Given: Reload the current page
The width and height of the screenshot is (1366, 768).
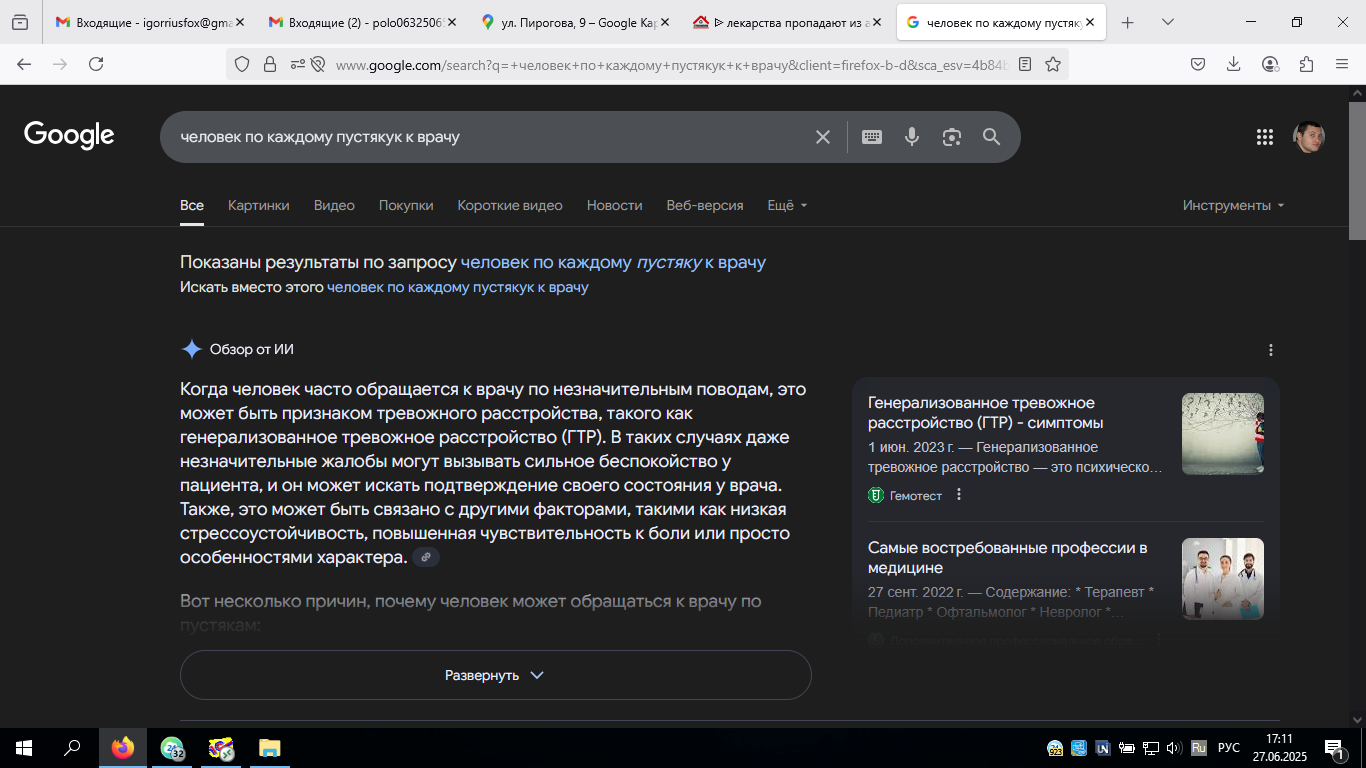Looking at the screenshot, I should (x=96, y=64).
